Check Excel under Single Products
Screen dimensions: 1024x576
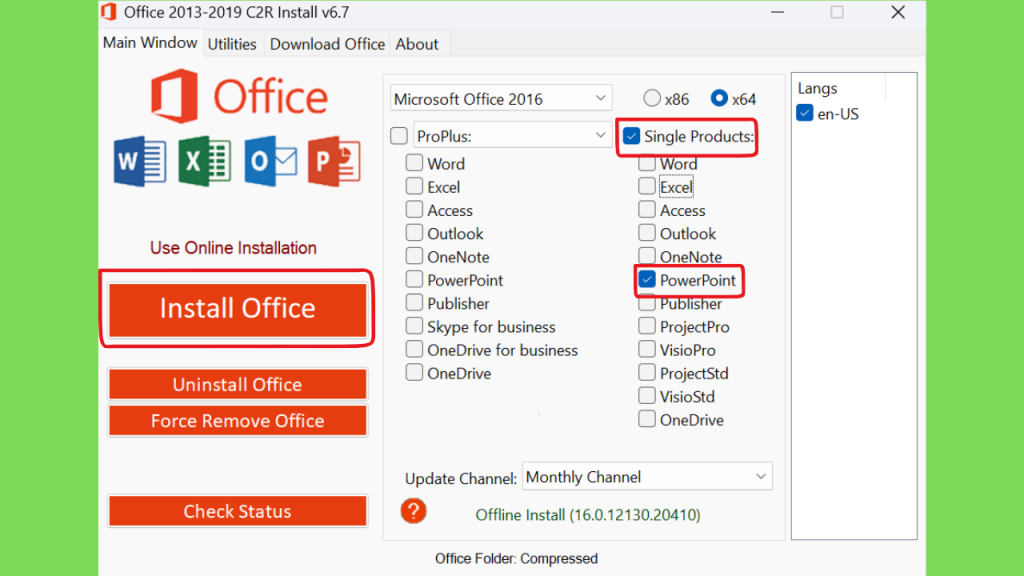tap(647, 185)
